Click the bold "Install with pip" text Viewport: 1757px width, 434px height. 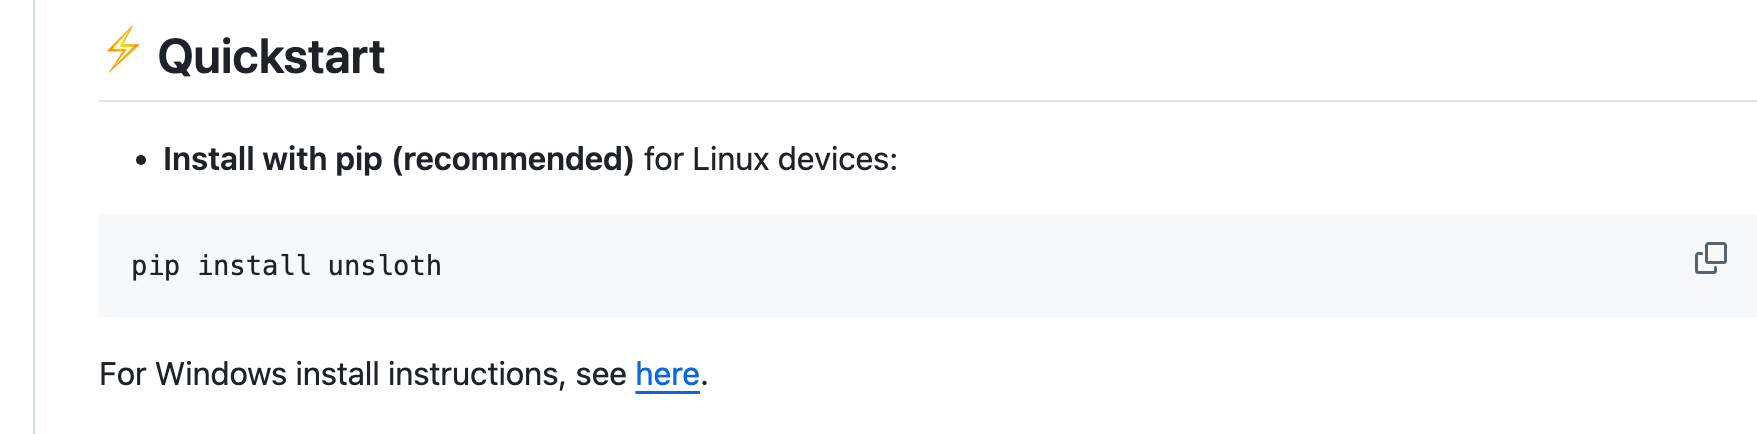(x=273, y=159)
